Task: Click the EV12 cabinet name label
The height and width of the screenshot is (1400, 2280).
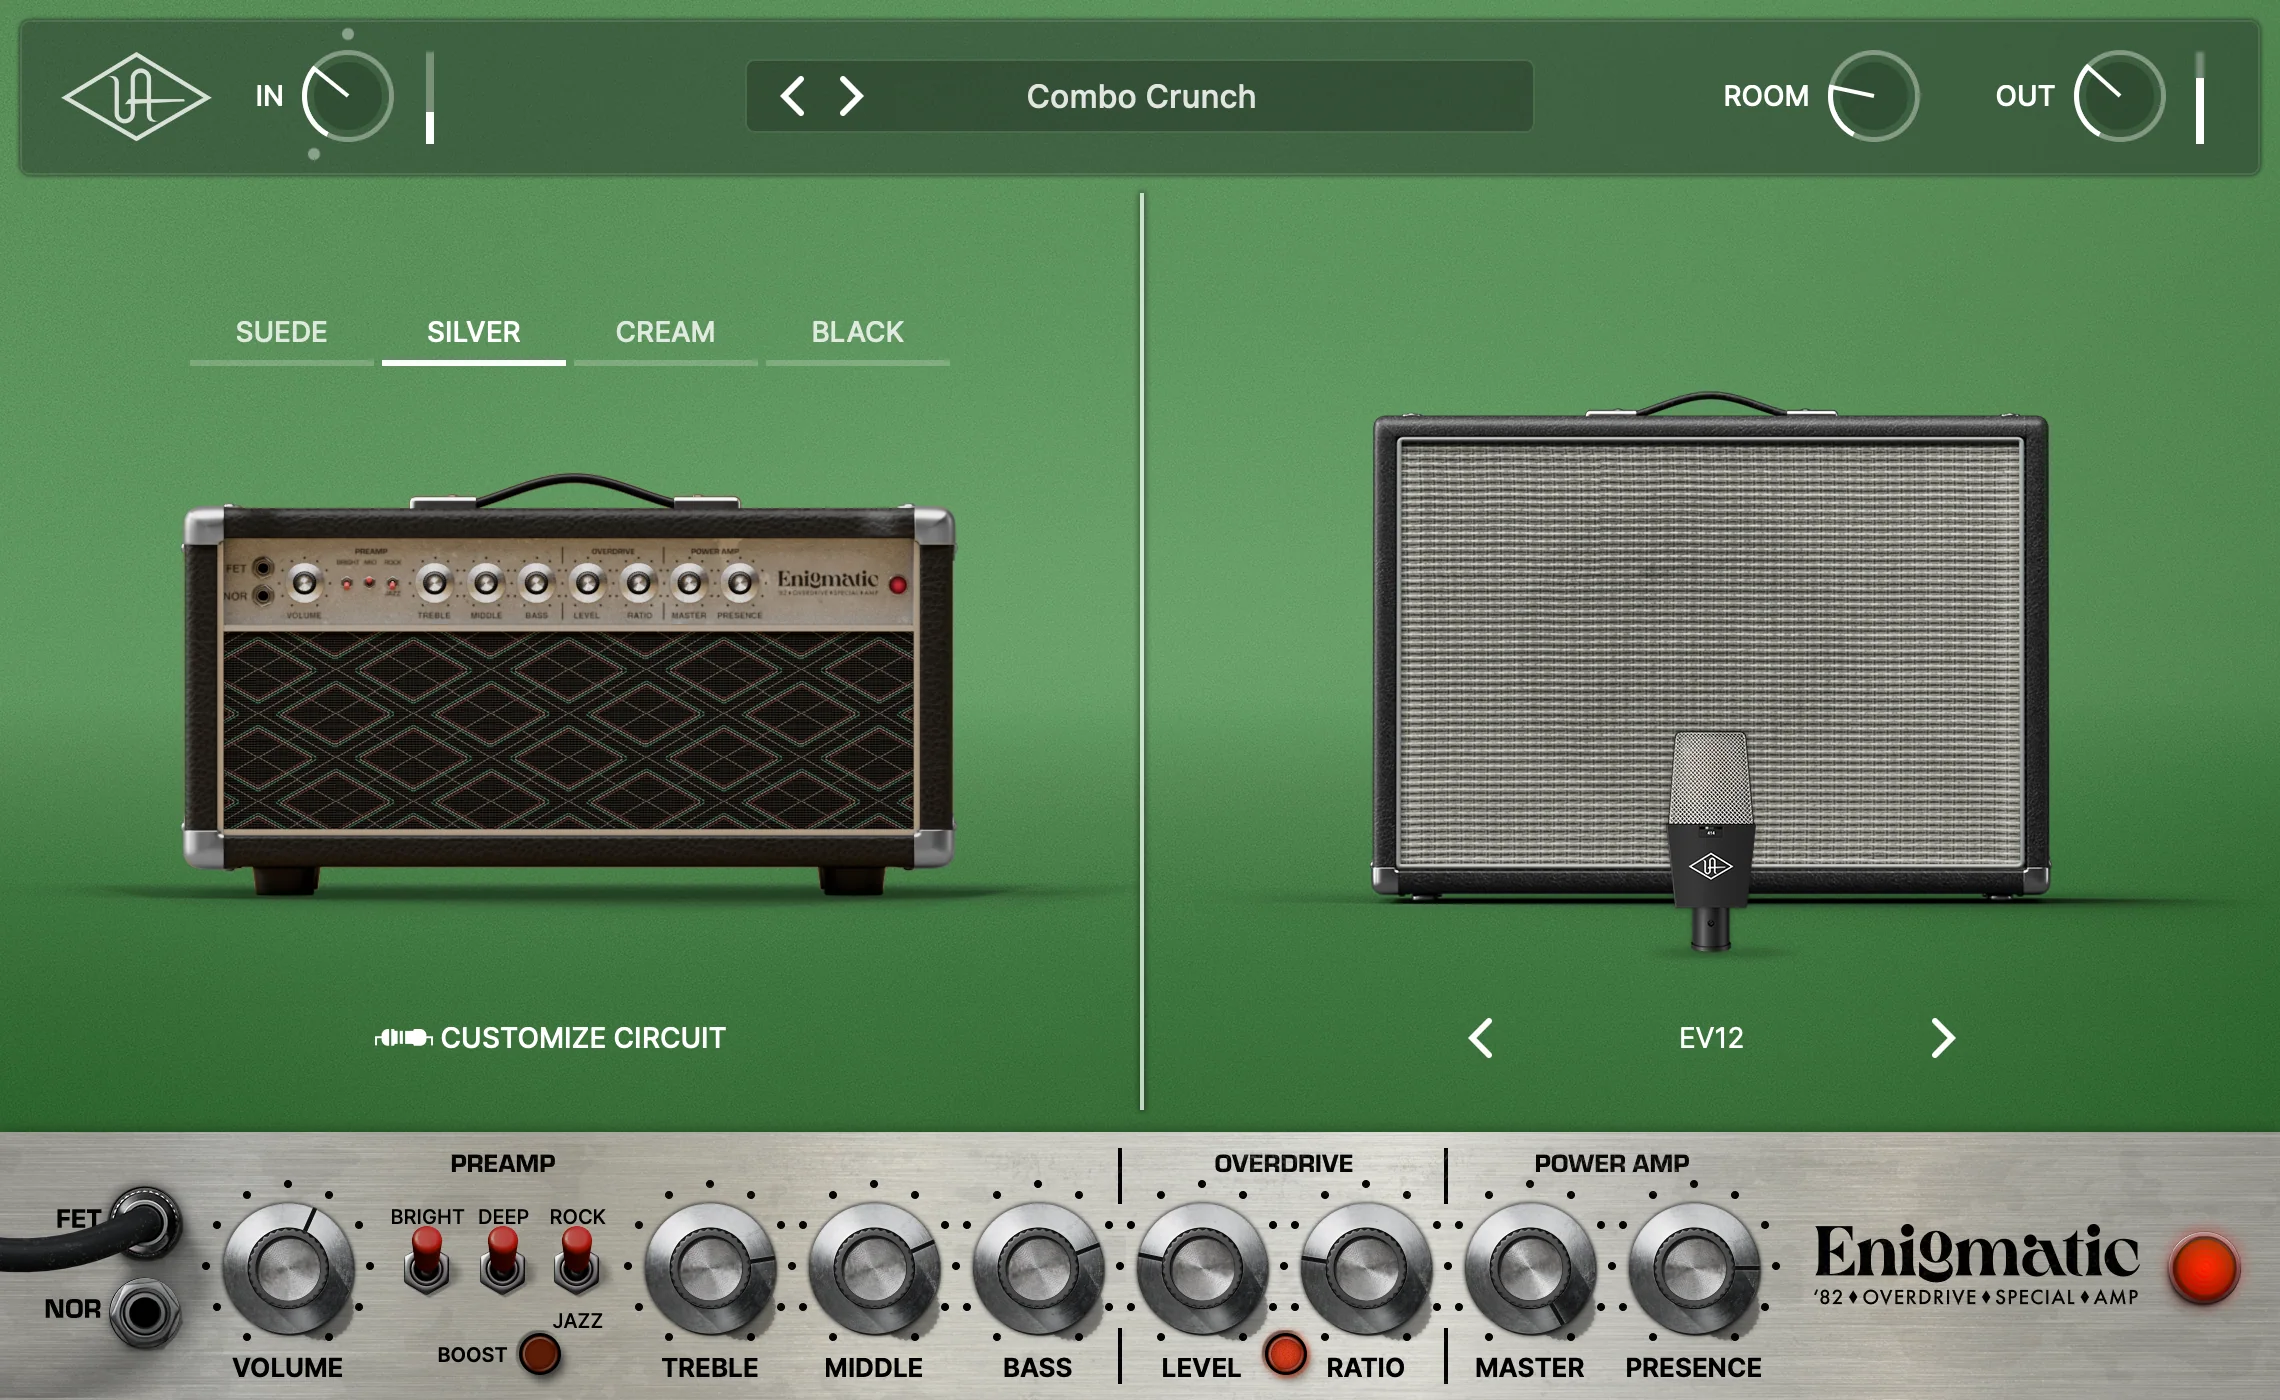Action: click(x=1711, y=1038)
